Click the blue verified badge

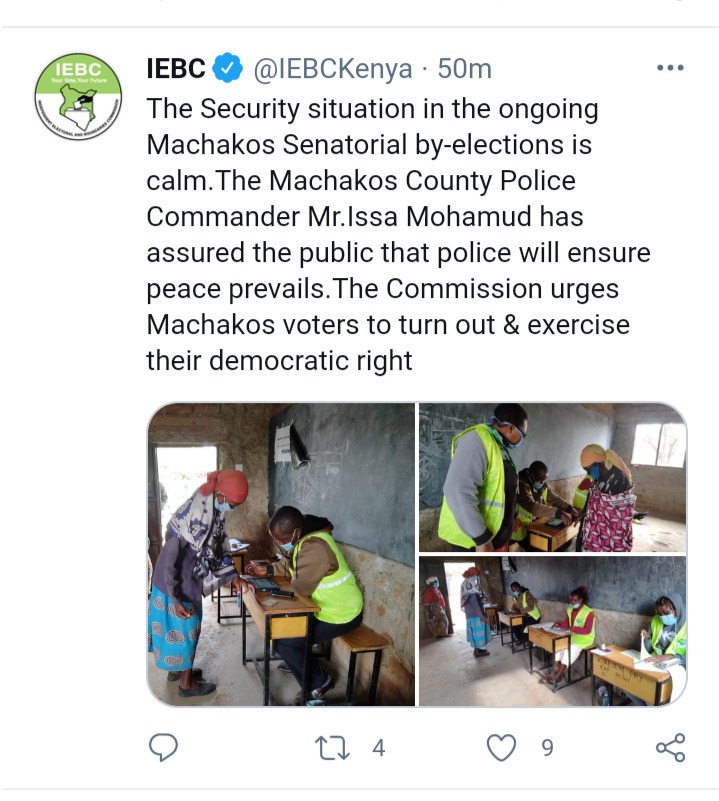pos(227,68)
